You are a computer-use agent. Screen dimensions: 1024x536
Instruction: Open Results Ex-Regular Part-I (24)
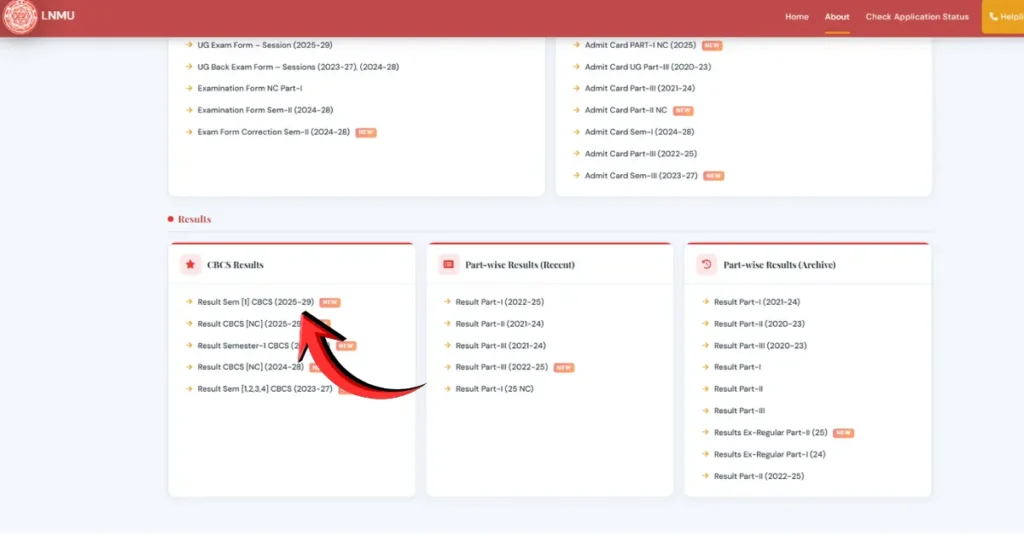[x=769, y=454]
